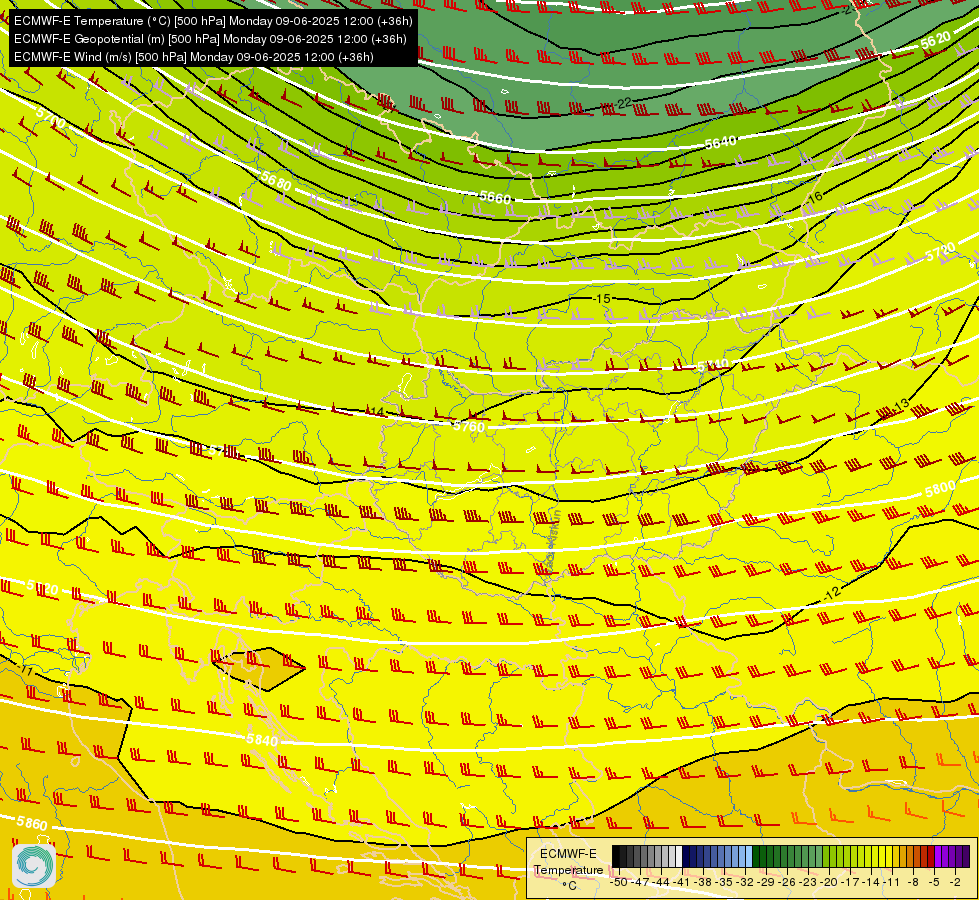The image size is (979, 900).
Task: Click the -29 value on the legend scale
Action: pyautogui.click(x=765, y=882)
